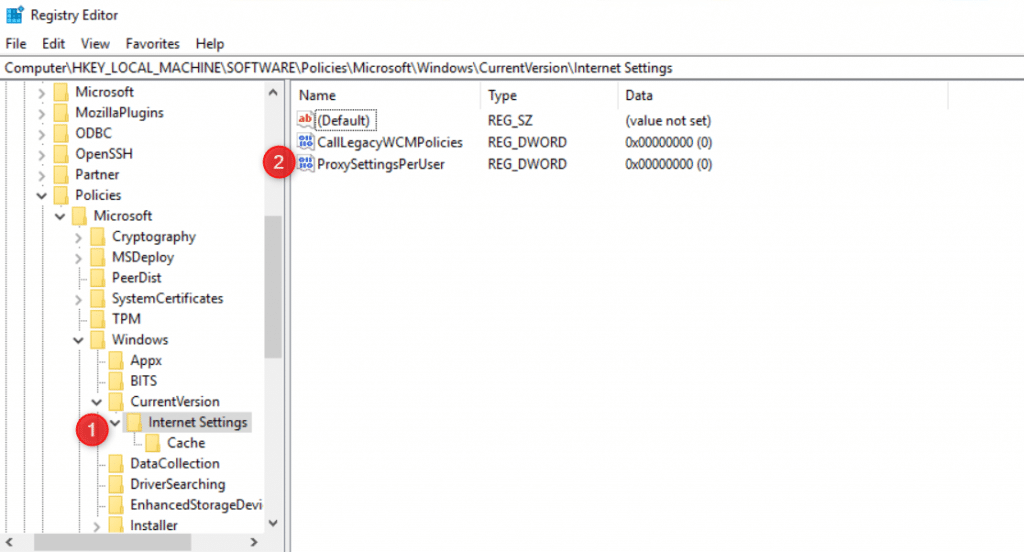This screenshot has width=1024, height=552.
Task: Click the Installer folder icon
Action: tap(116, 525)
